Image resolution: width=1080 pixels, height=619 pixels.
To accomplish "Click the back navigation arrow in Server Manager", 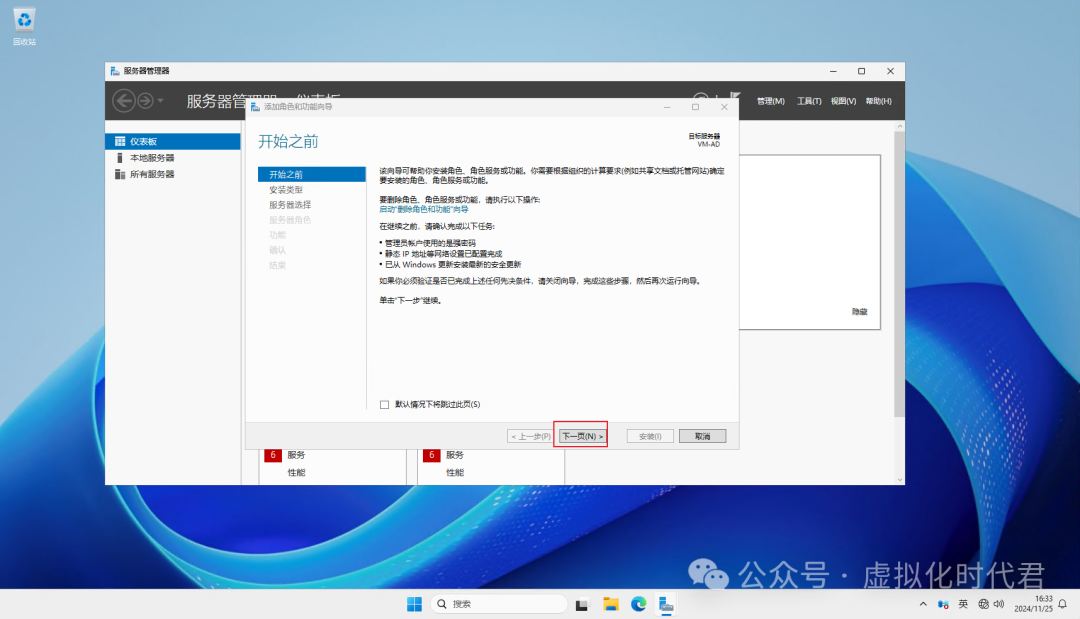I will tap(124, 101).
